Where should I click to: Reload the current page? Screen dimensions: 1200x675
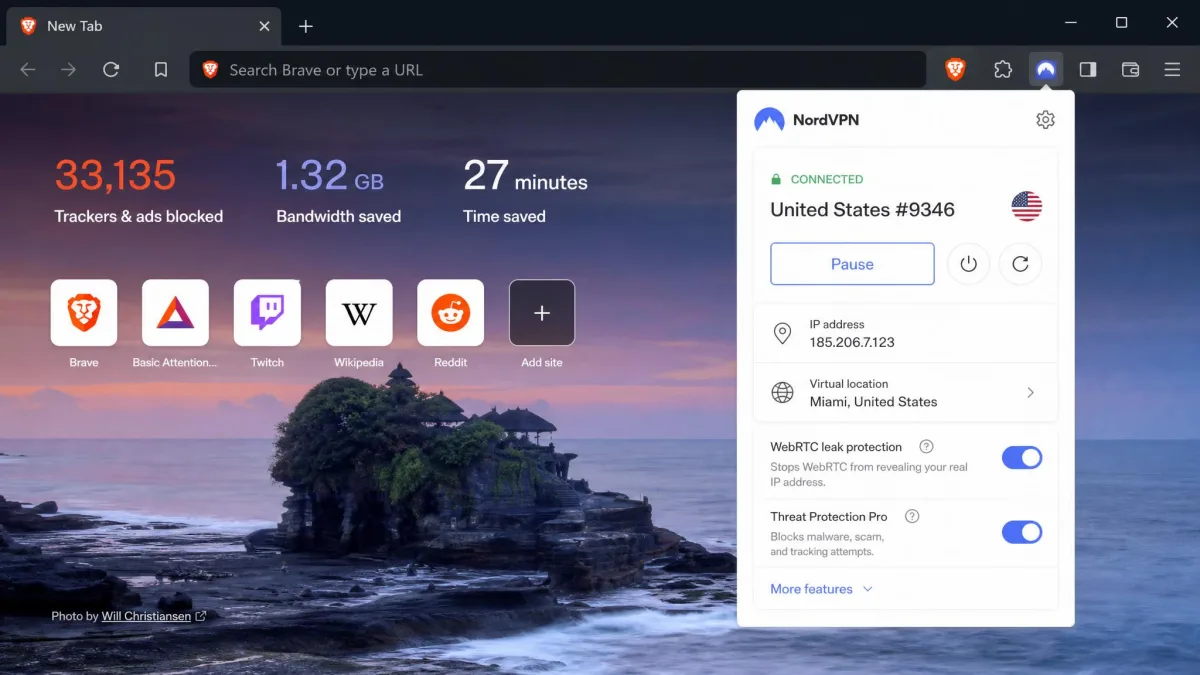(111, 70)
